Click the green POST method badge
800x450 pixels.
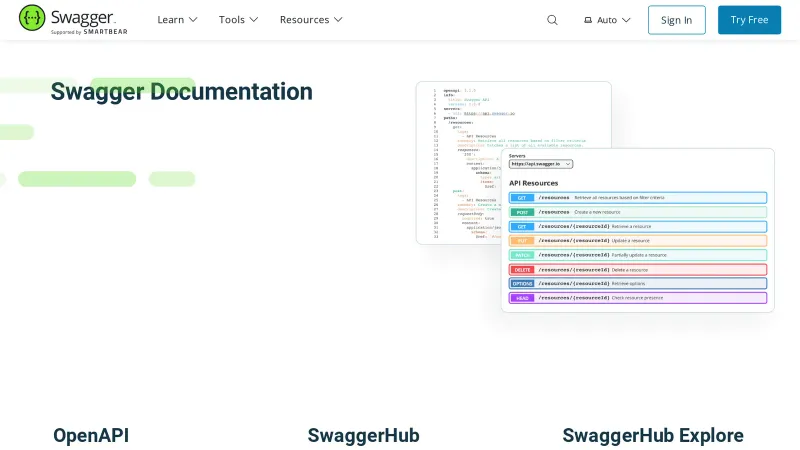[522, 212]
